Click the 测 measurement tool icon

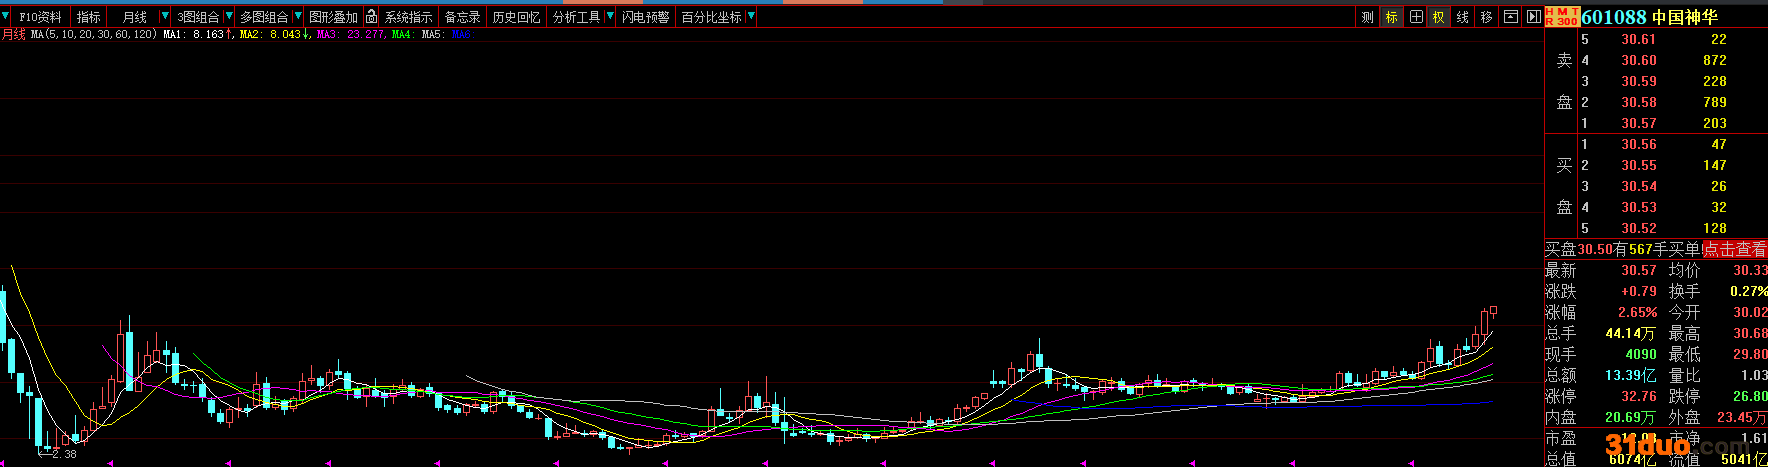pyautogui.click(x=1367, y=17)
